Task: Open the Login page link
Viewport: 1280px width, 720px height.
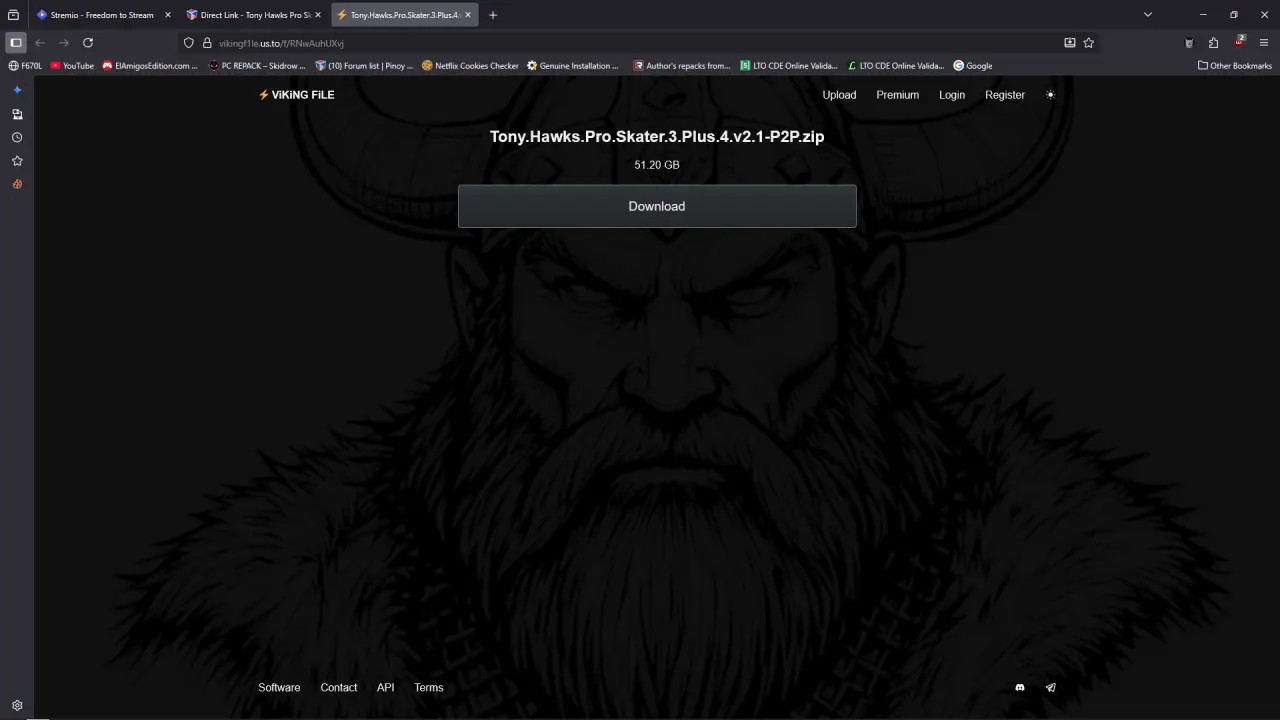Action: 952,95
